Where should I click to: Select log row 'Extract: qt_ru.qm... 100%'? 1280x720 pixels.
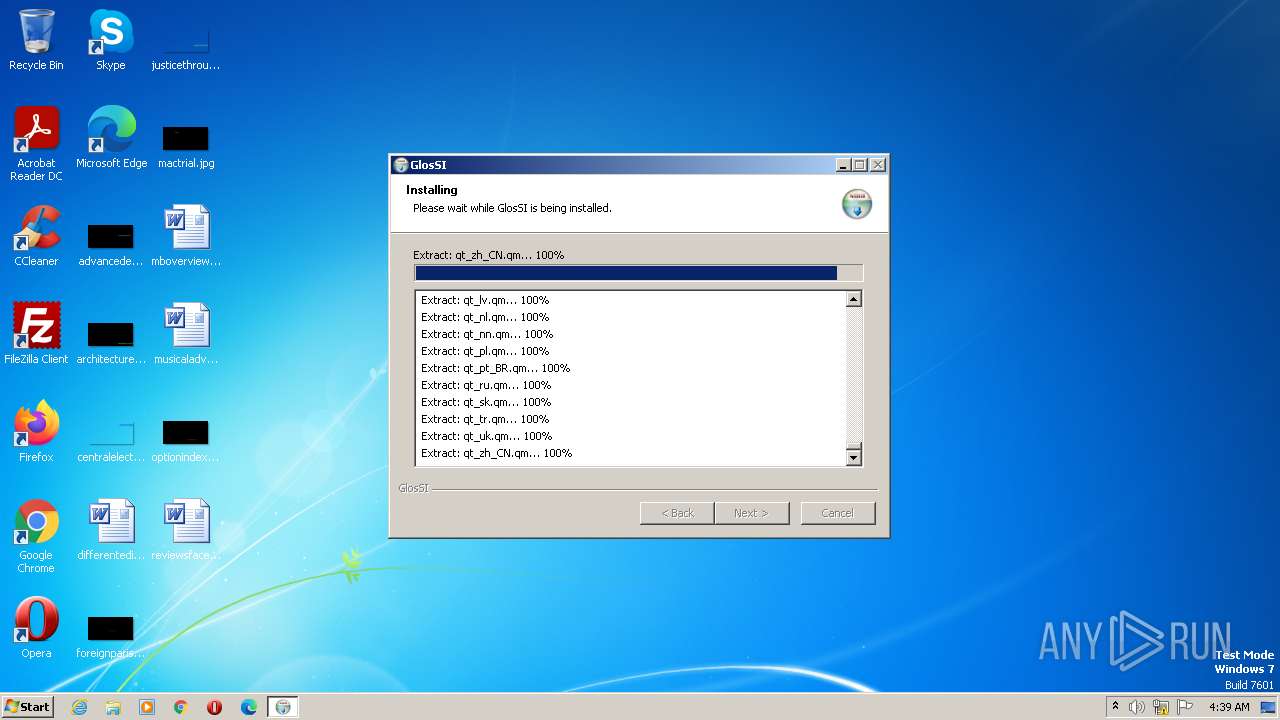tap(486, 385)
